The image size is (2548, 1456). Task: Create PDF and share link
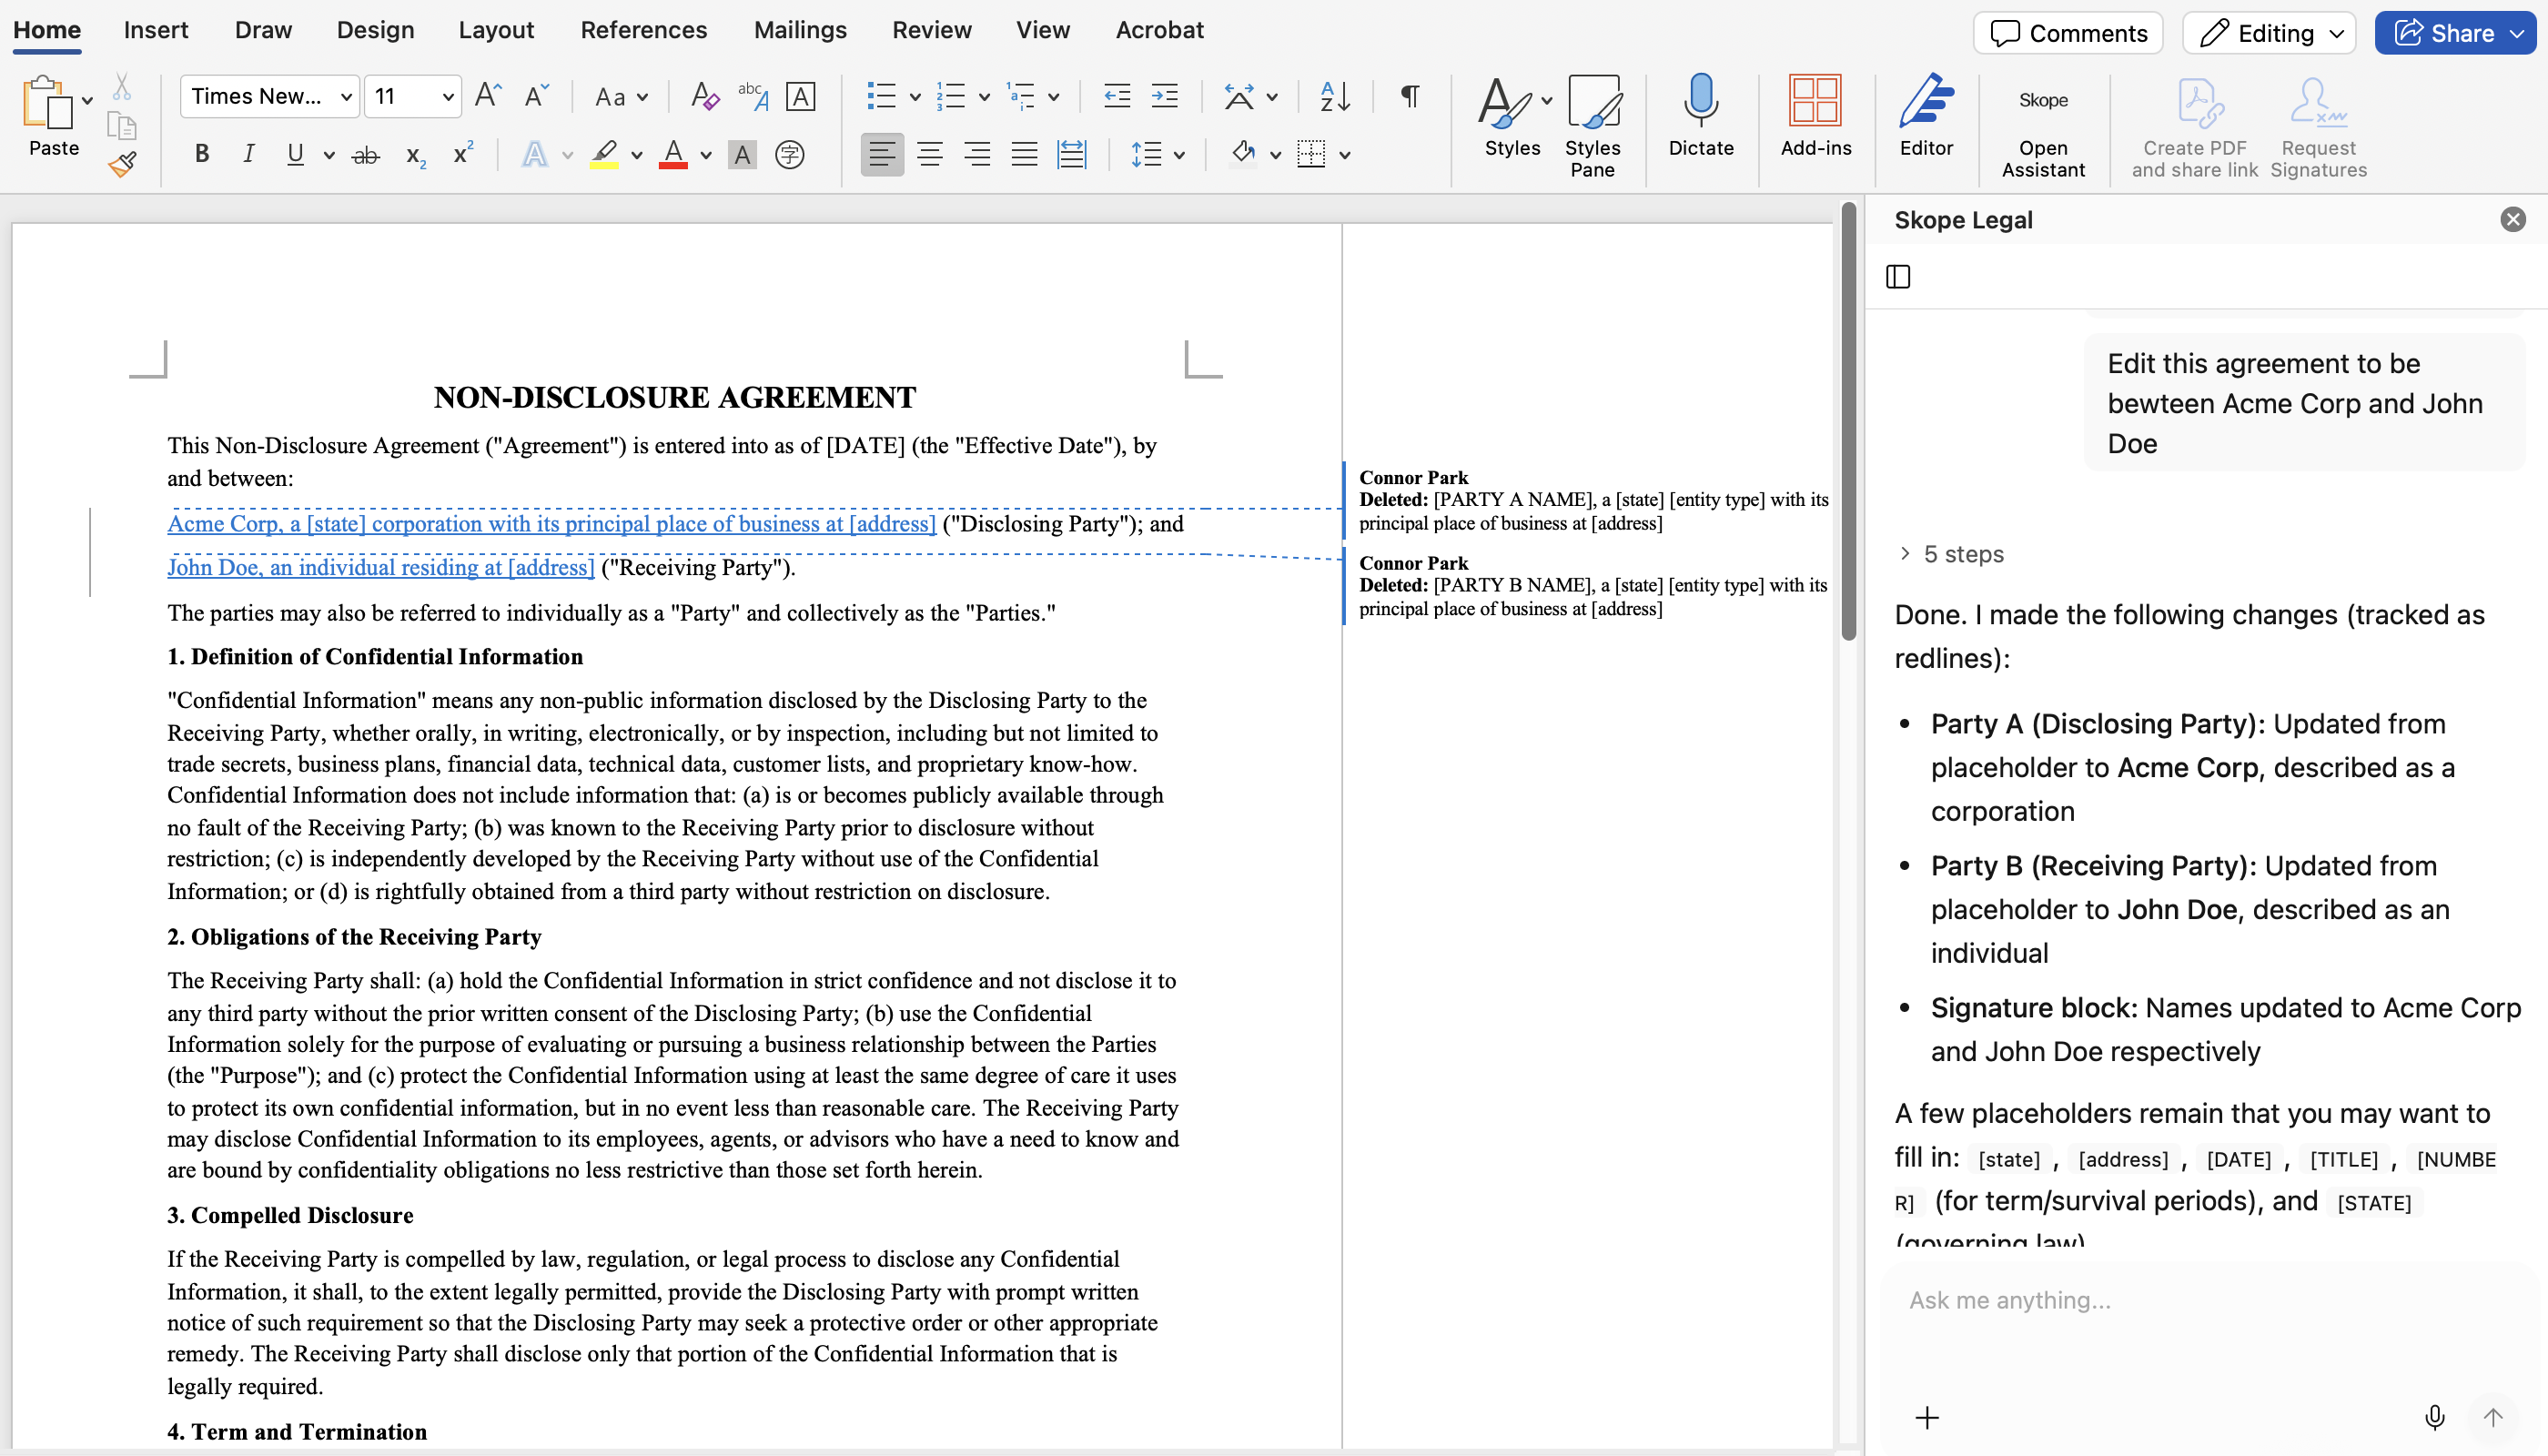click(x=2196, y=125)
